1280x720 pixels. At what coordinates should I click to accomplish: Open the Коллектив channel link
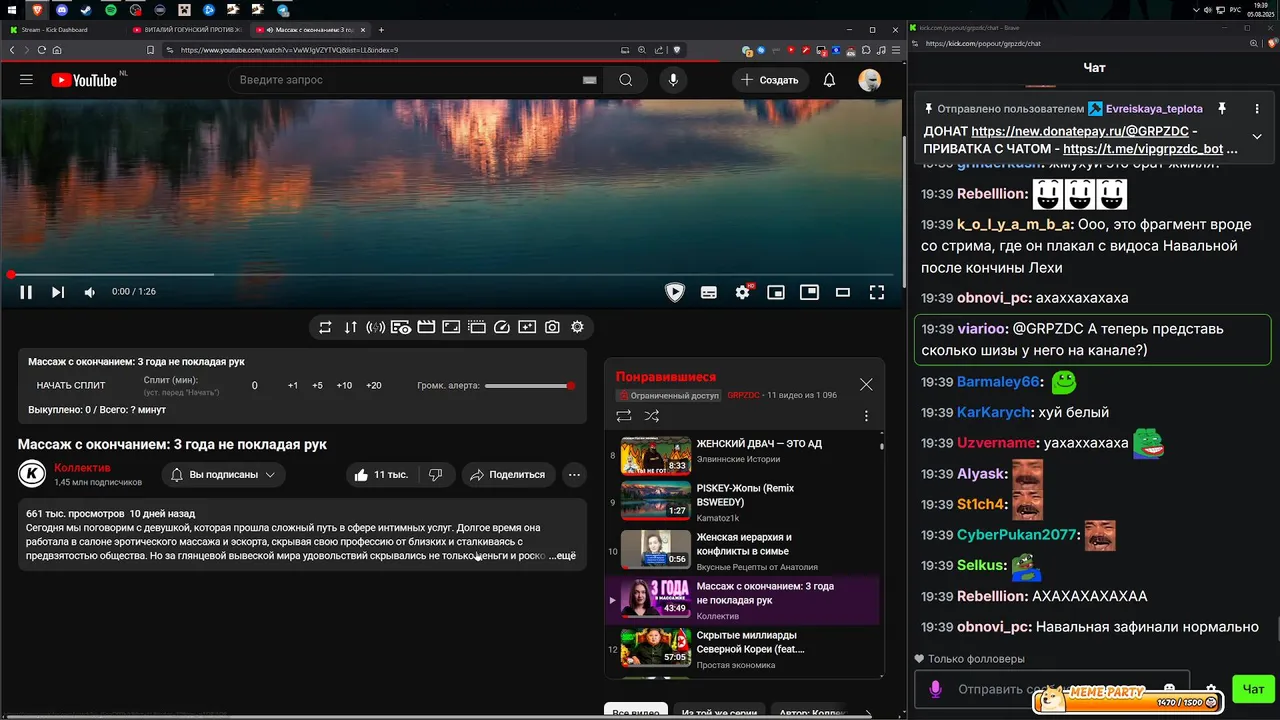click(82, 468)
